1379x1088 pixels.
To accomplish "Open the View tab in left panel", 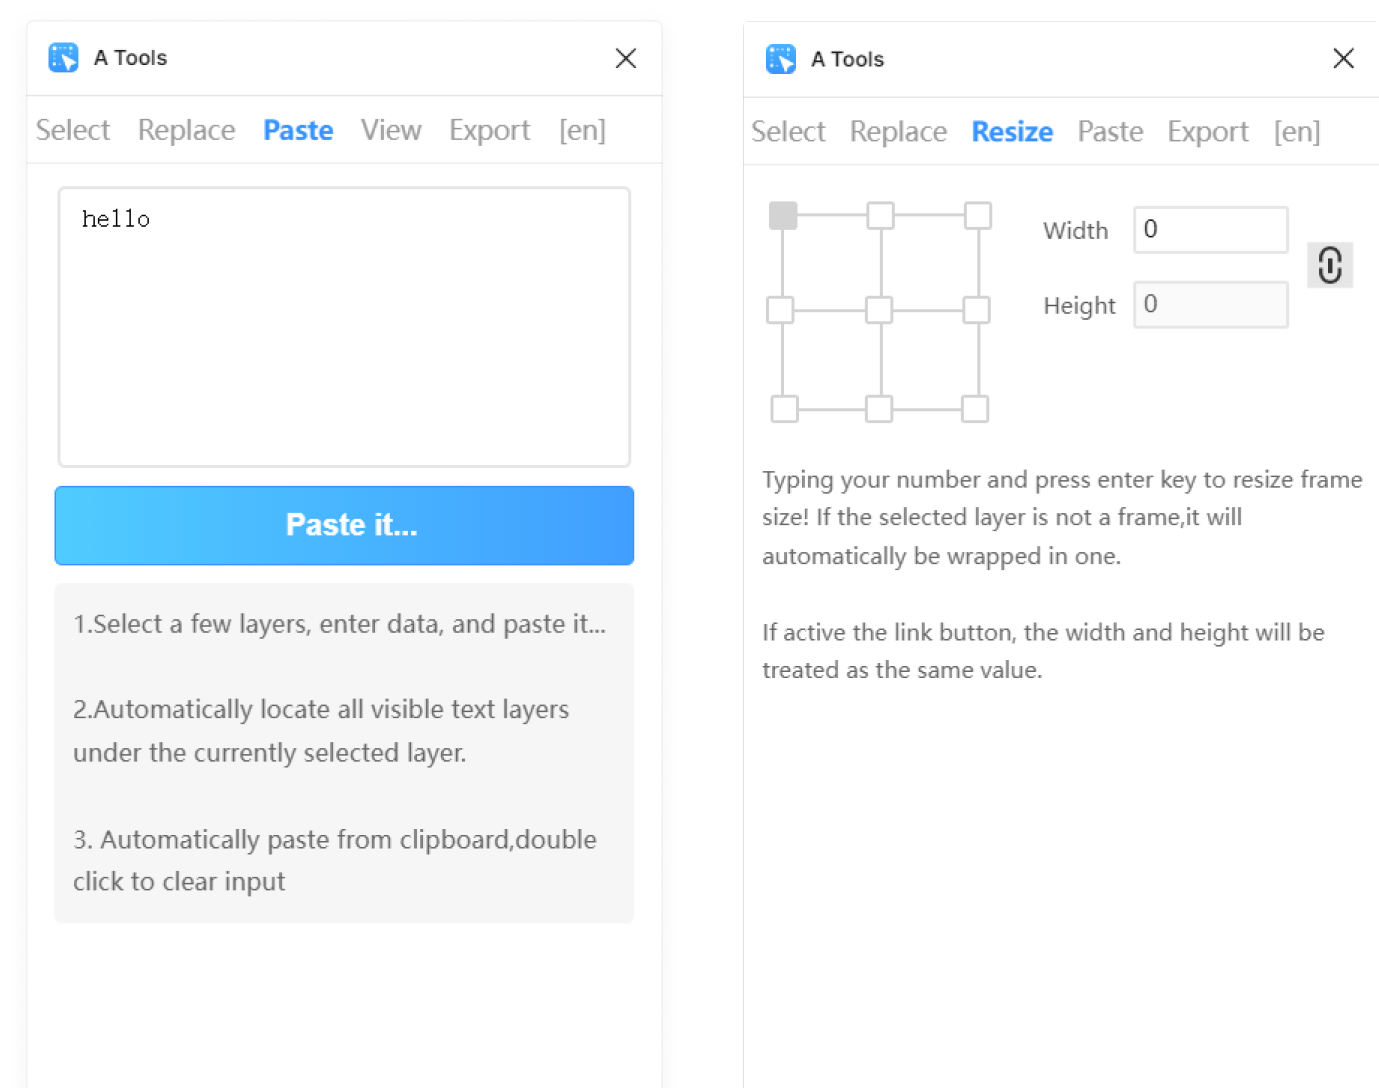I will pyautogui.click(x=391, y=130).
